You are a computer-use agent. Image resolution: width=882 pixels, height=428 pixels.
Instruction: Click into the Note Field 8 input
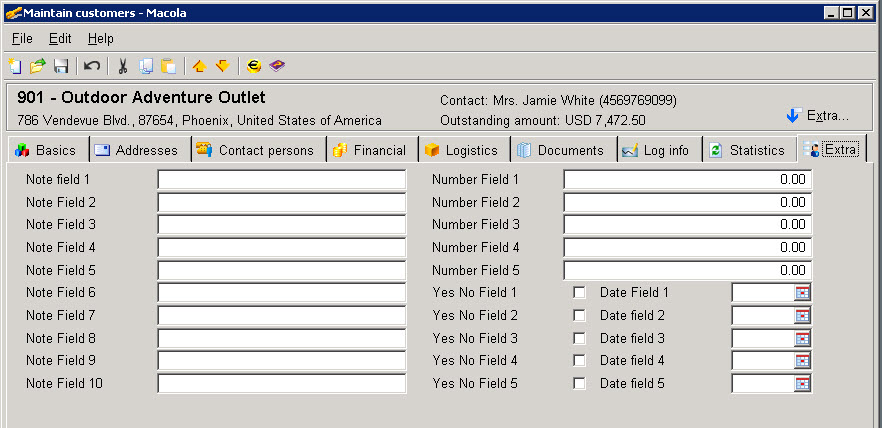click(x=281, y=338)
